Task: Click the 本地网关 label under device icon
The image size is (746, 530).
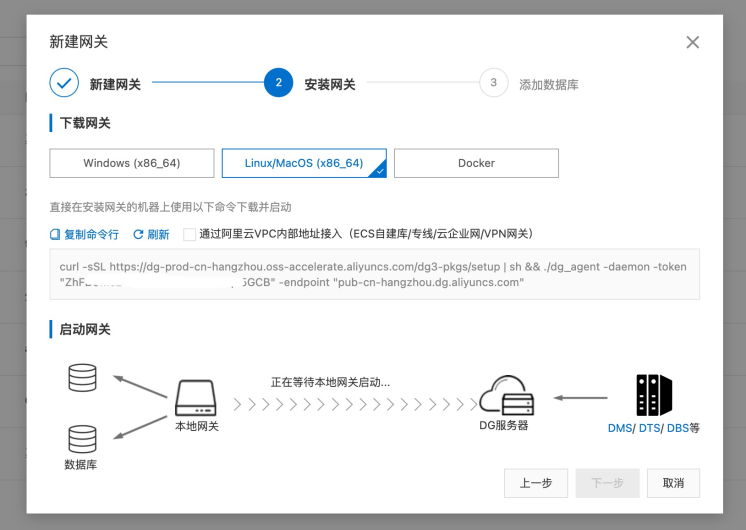Action: pyautogui.click(x=196, y=426)
